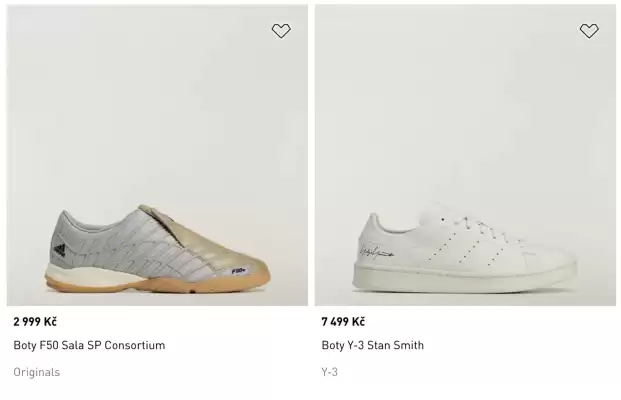Viewport: 621px width, 400px height.
Task: Open the white Y-3 Stan Smith image
Action: point(465,155)
